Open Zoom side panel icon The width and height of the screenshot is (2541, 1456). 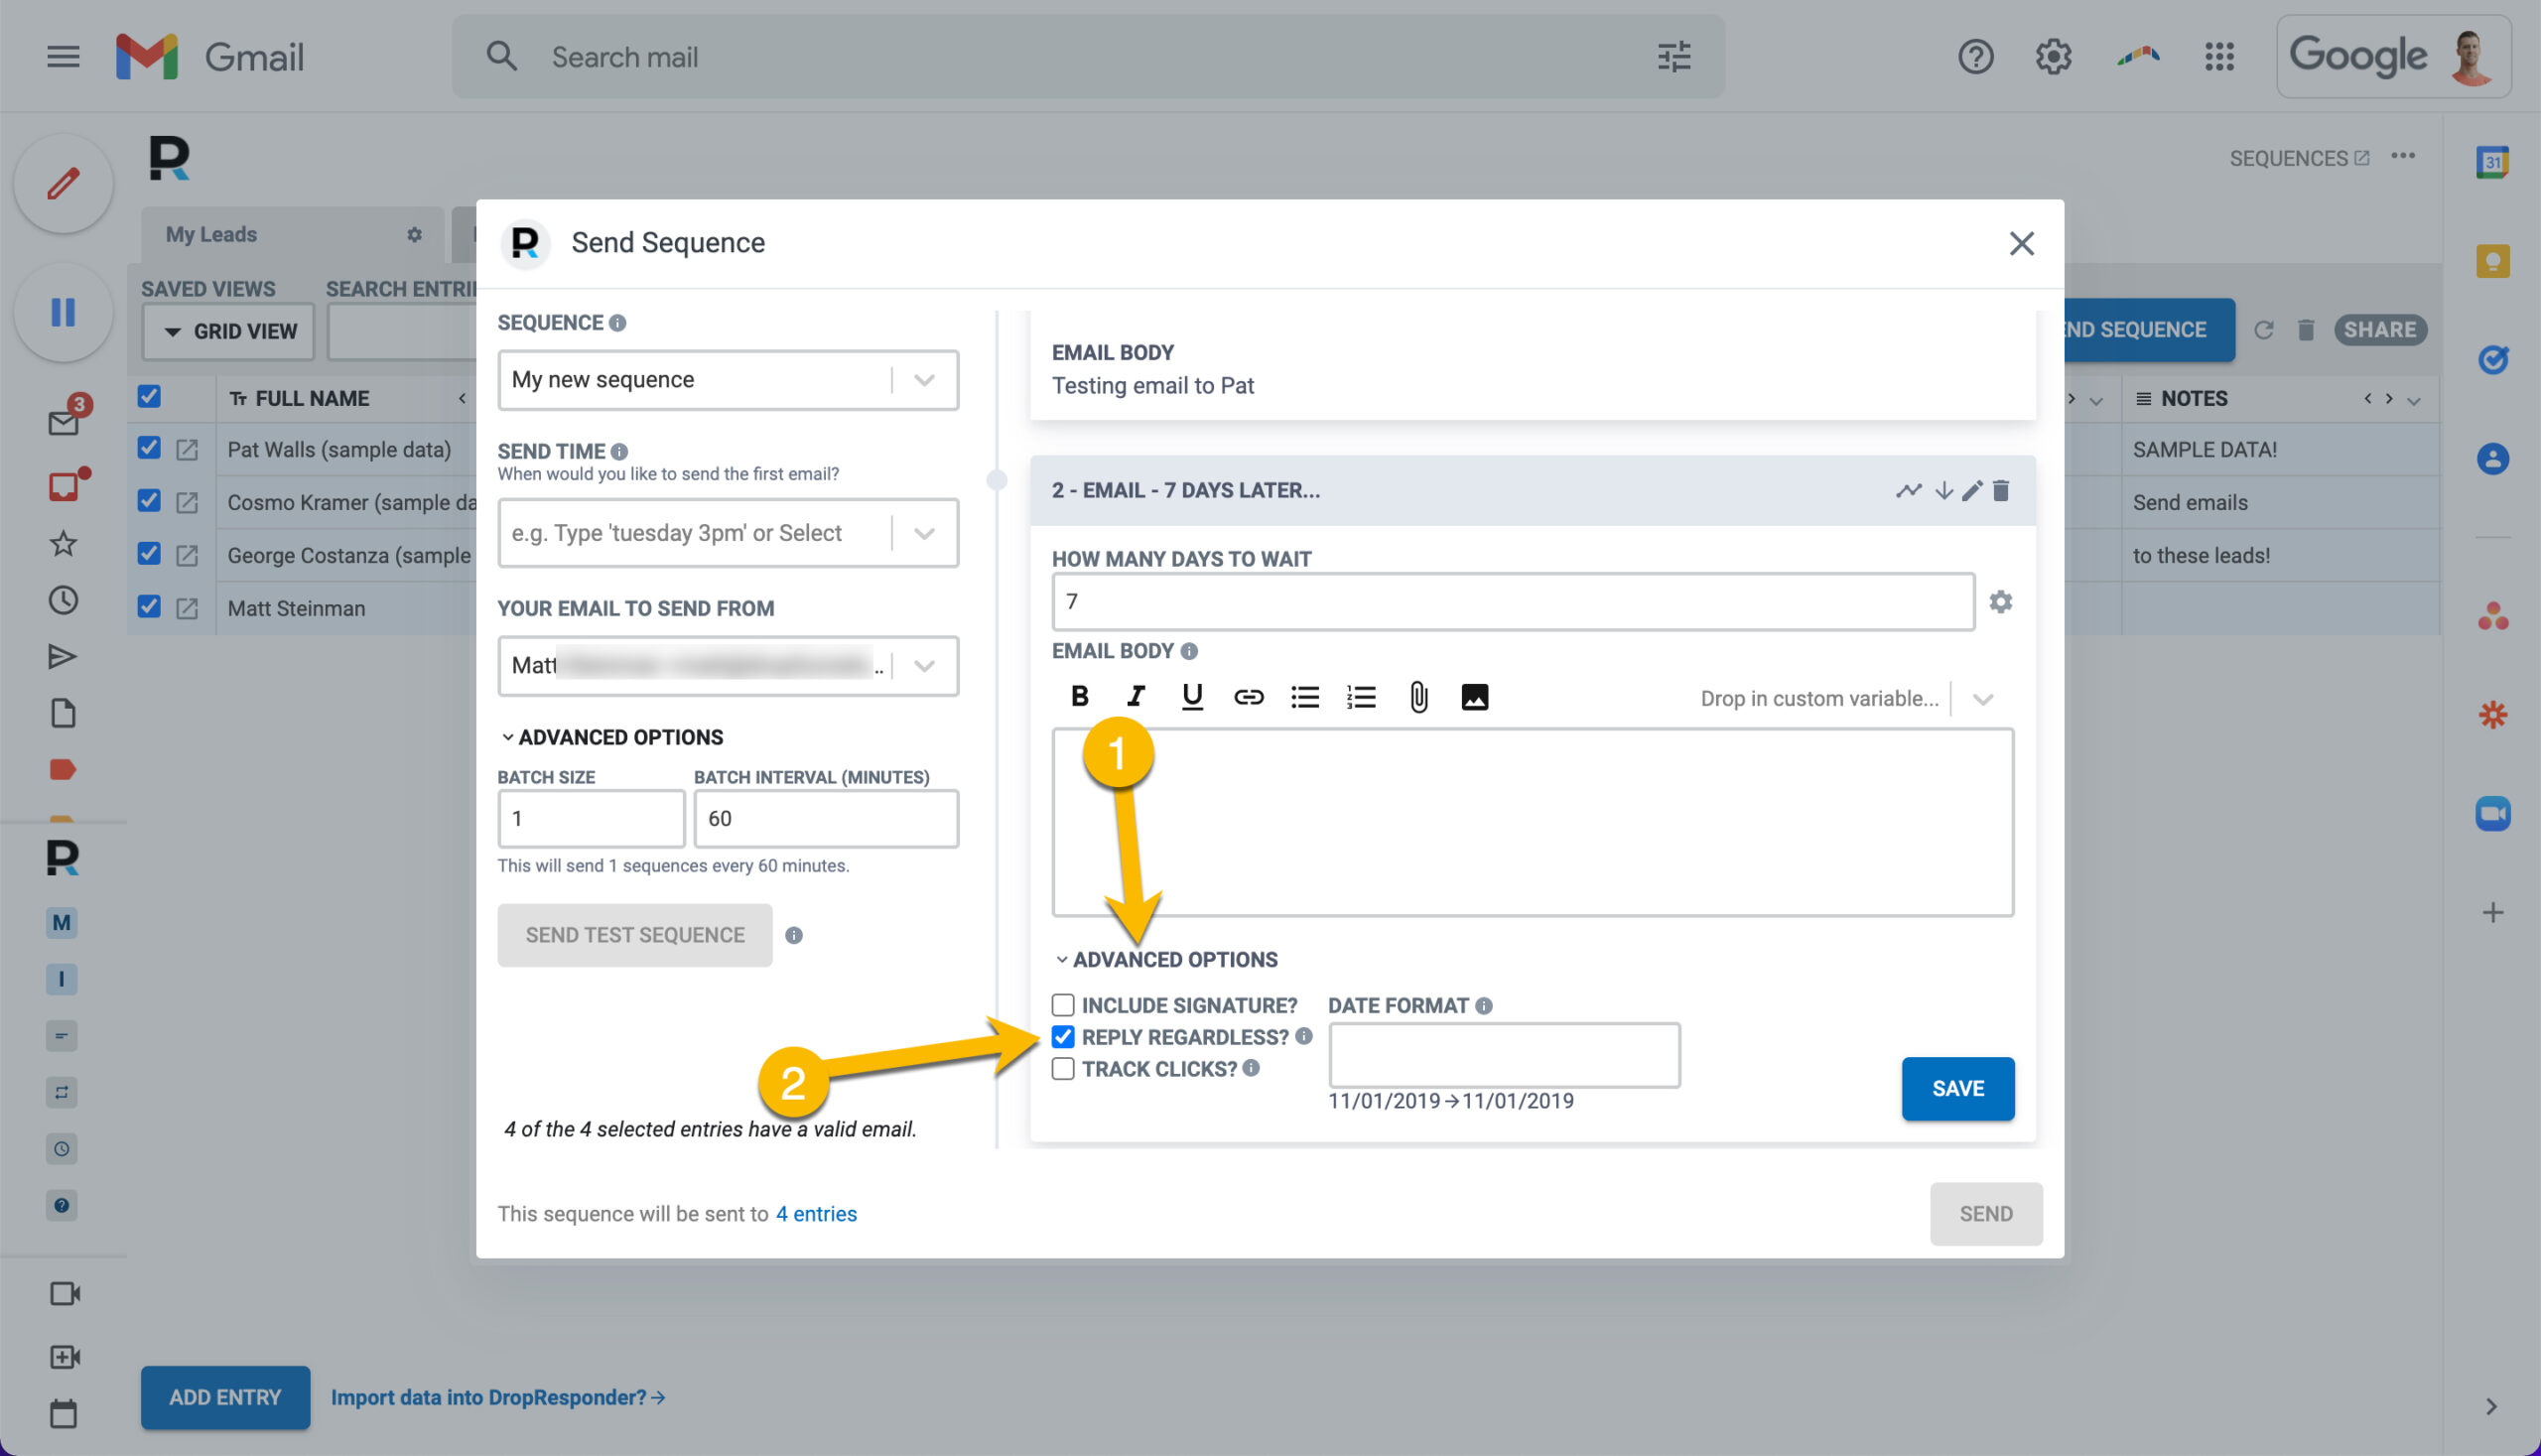click(2492, 813)
